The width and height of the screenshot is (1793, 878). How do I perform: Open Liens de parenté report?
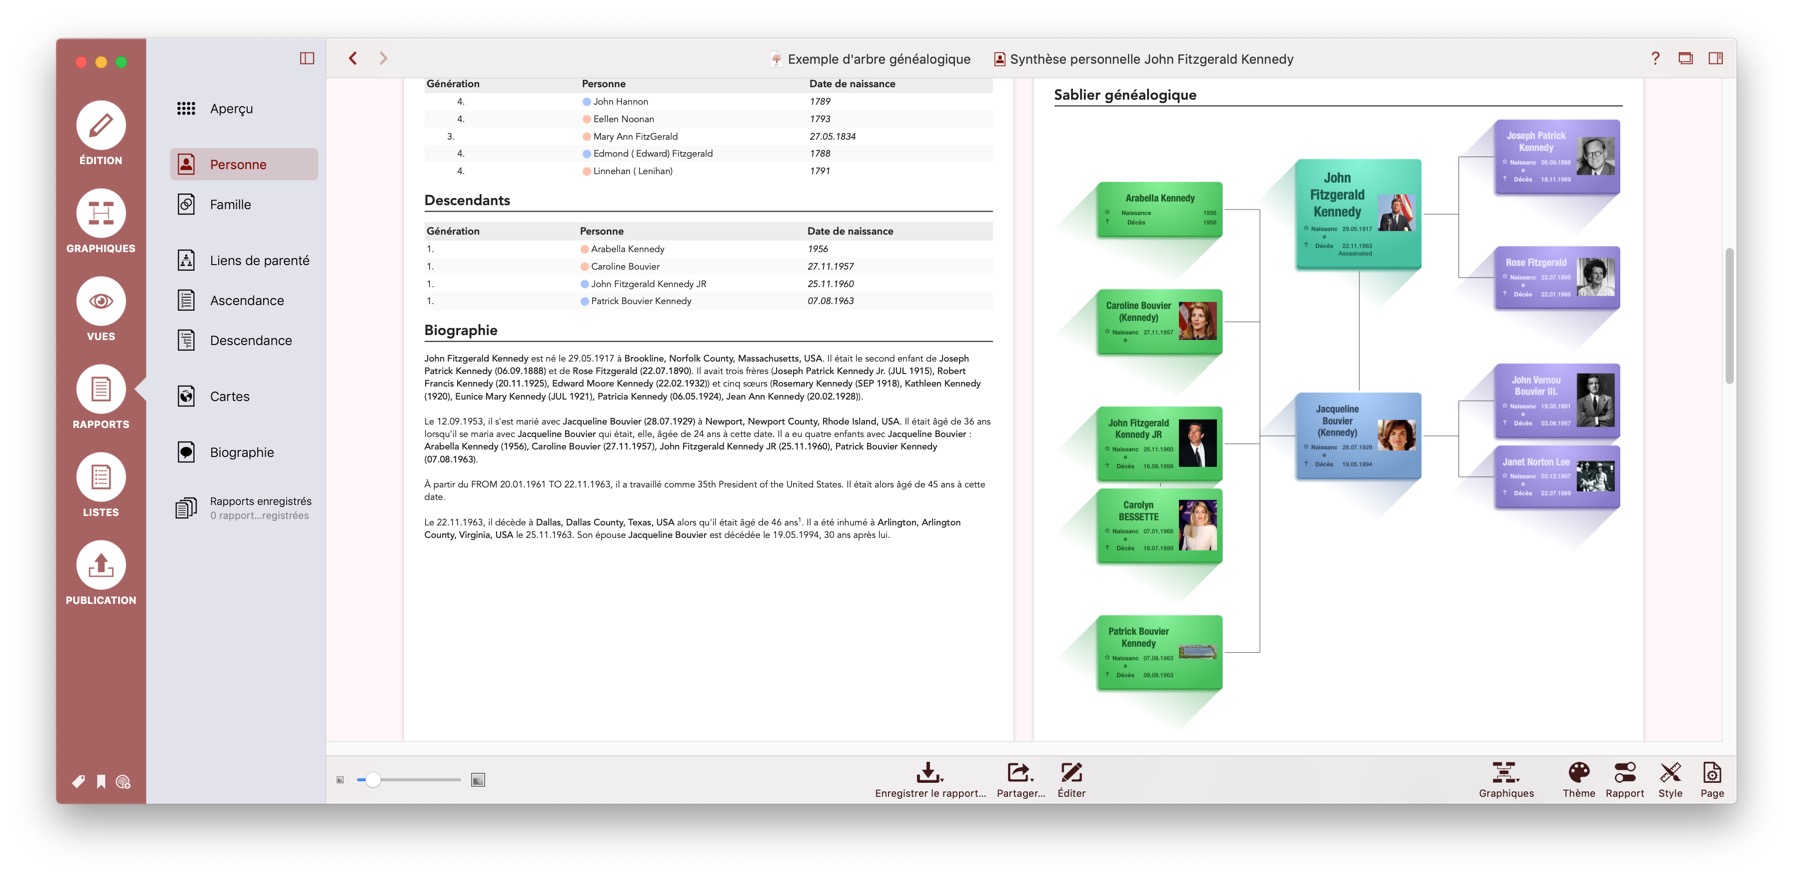pos(244,260)
